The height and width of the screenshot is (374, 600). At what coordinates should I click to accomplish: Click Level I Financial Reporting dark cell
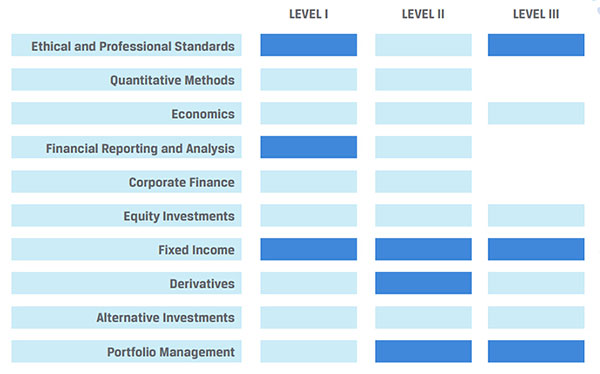(309, 147)
